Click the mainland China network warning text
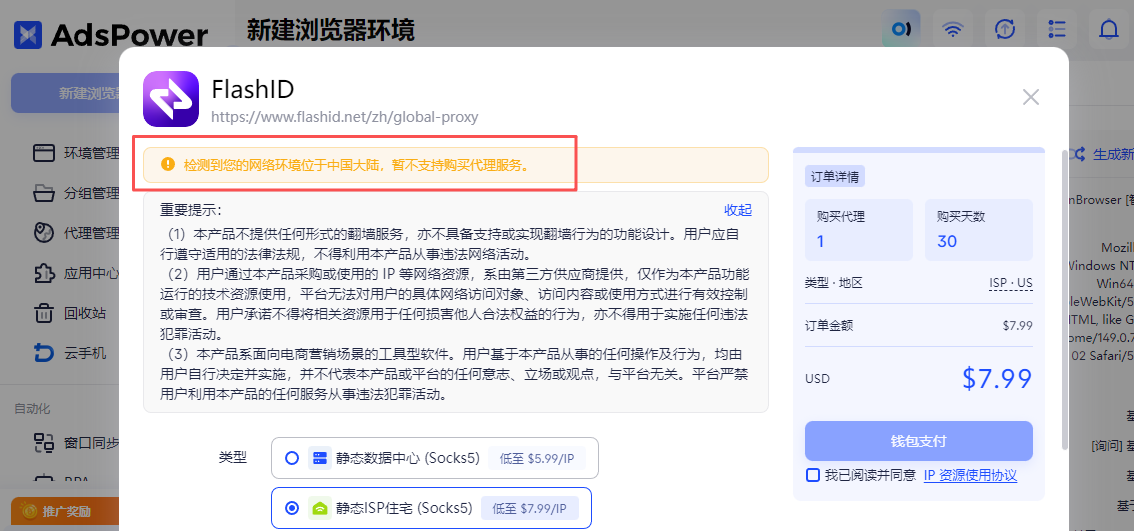This screenshot has height=531, width=1134. [356, 165]
